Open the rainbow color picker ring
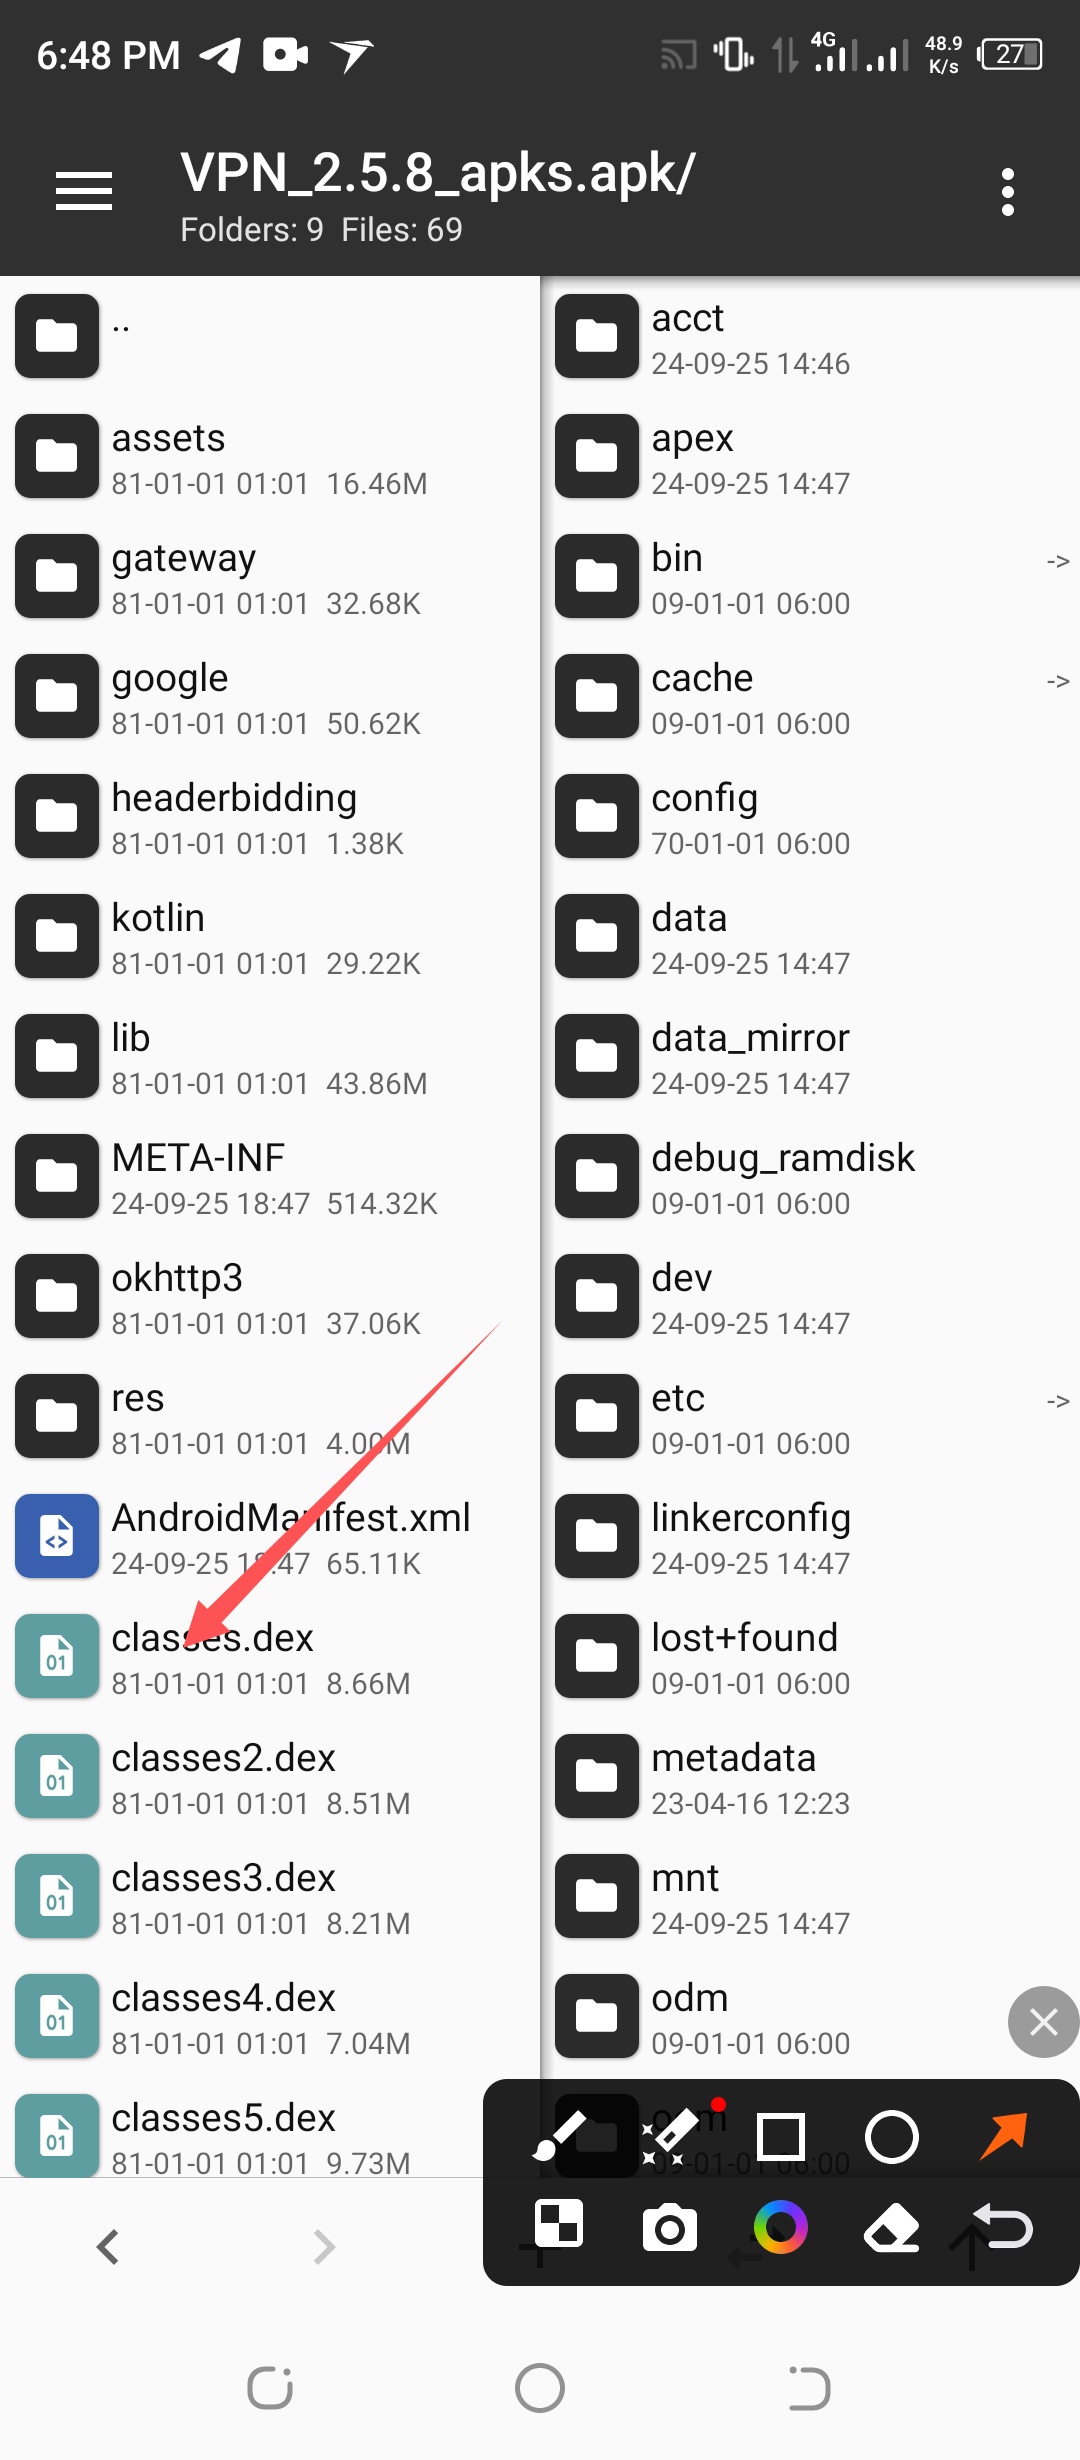The width and height of the screenshot is (1080, 2460). click(x=781, y=2227)
